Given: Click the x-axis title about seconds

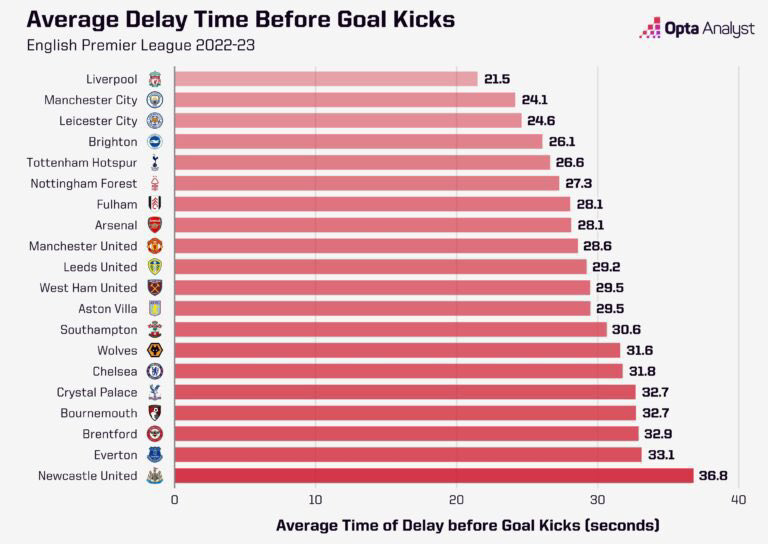Looking at the screenshot, I should [x=468, y=525].
